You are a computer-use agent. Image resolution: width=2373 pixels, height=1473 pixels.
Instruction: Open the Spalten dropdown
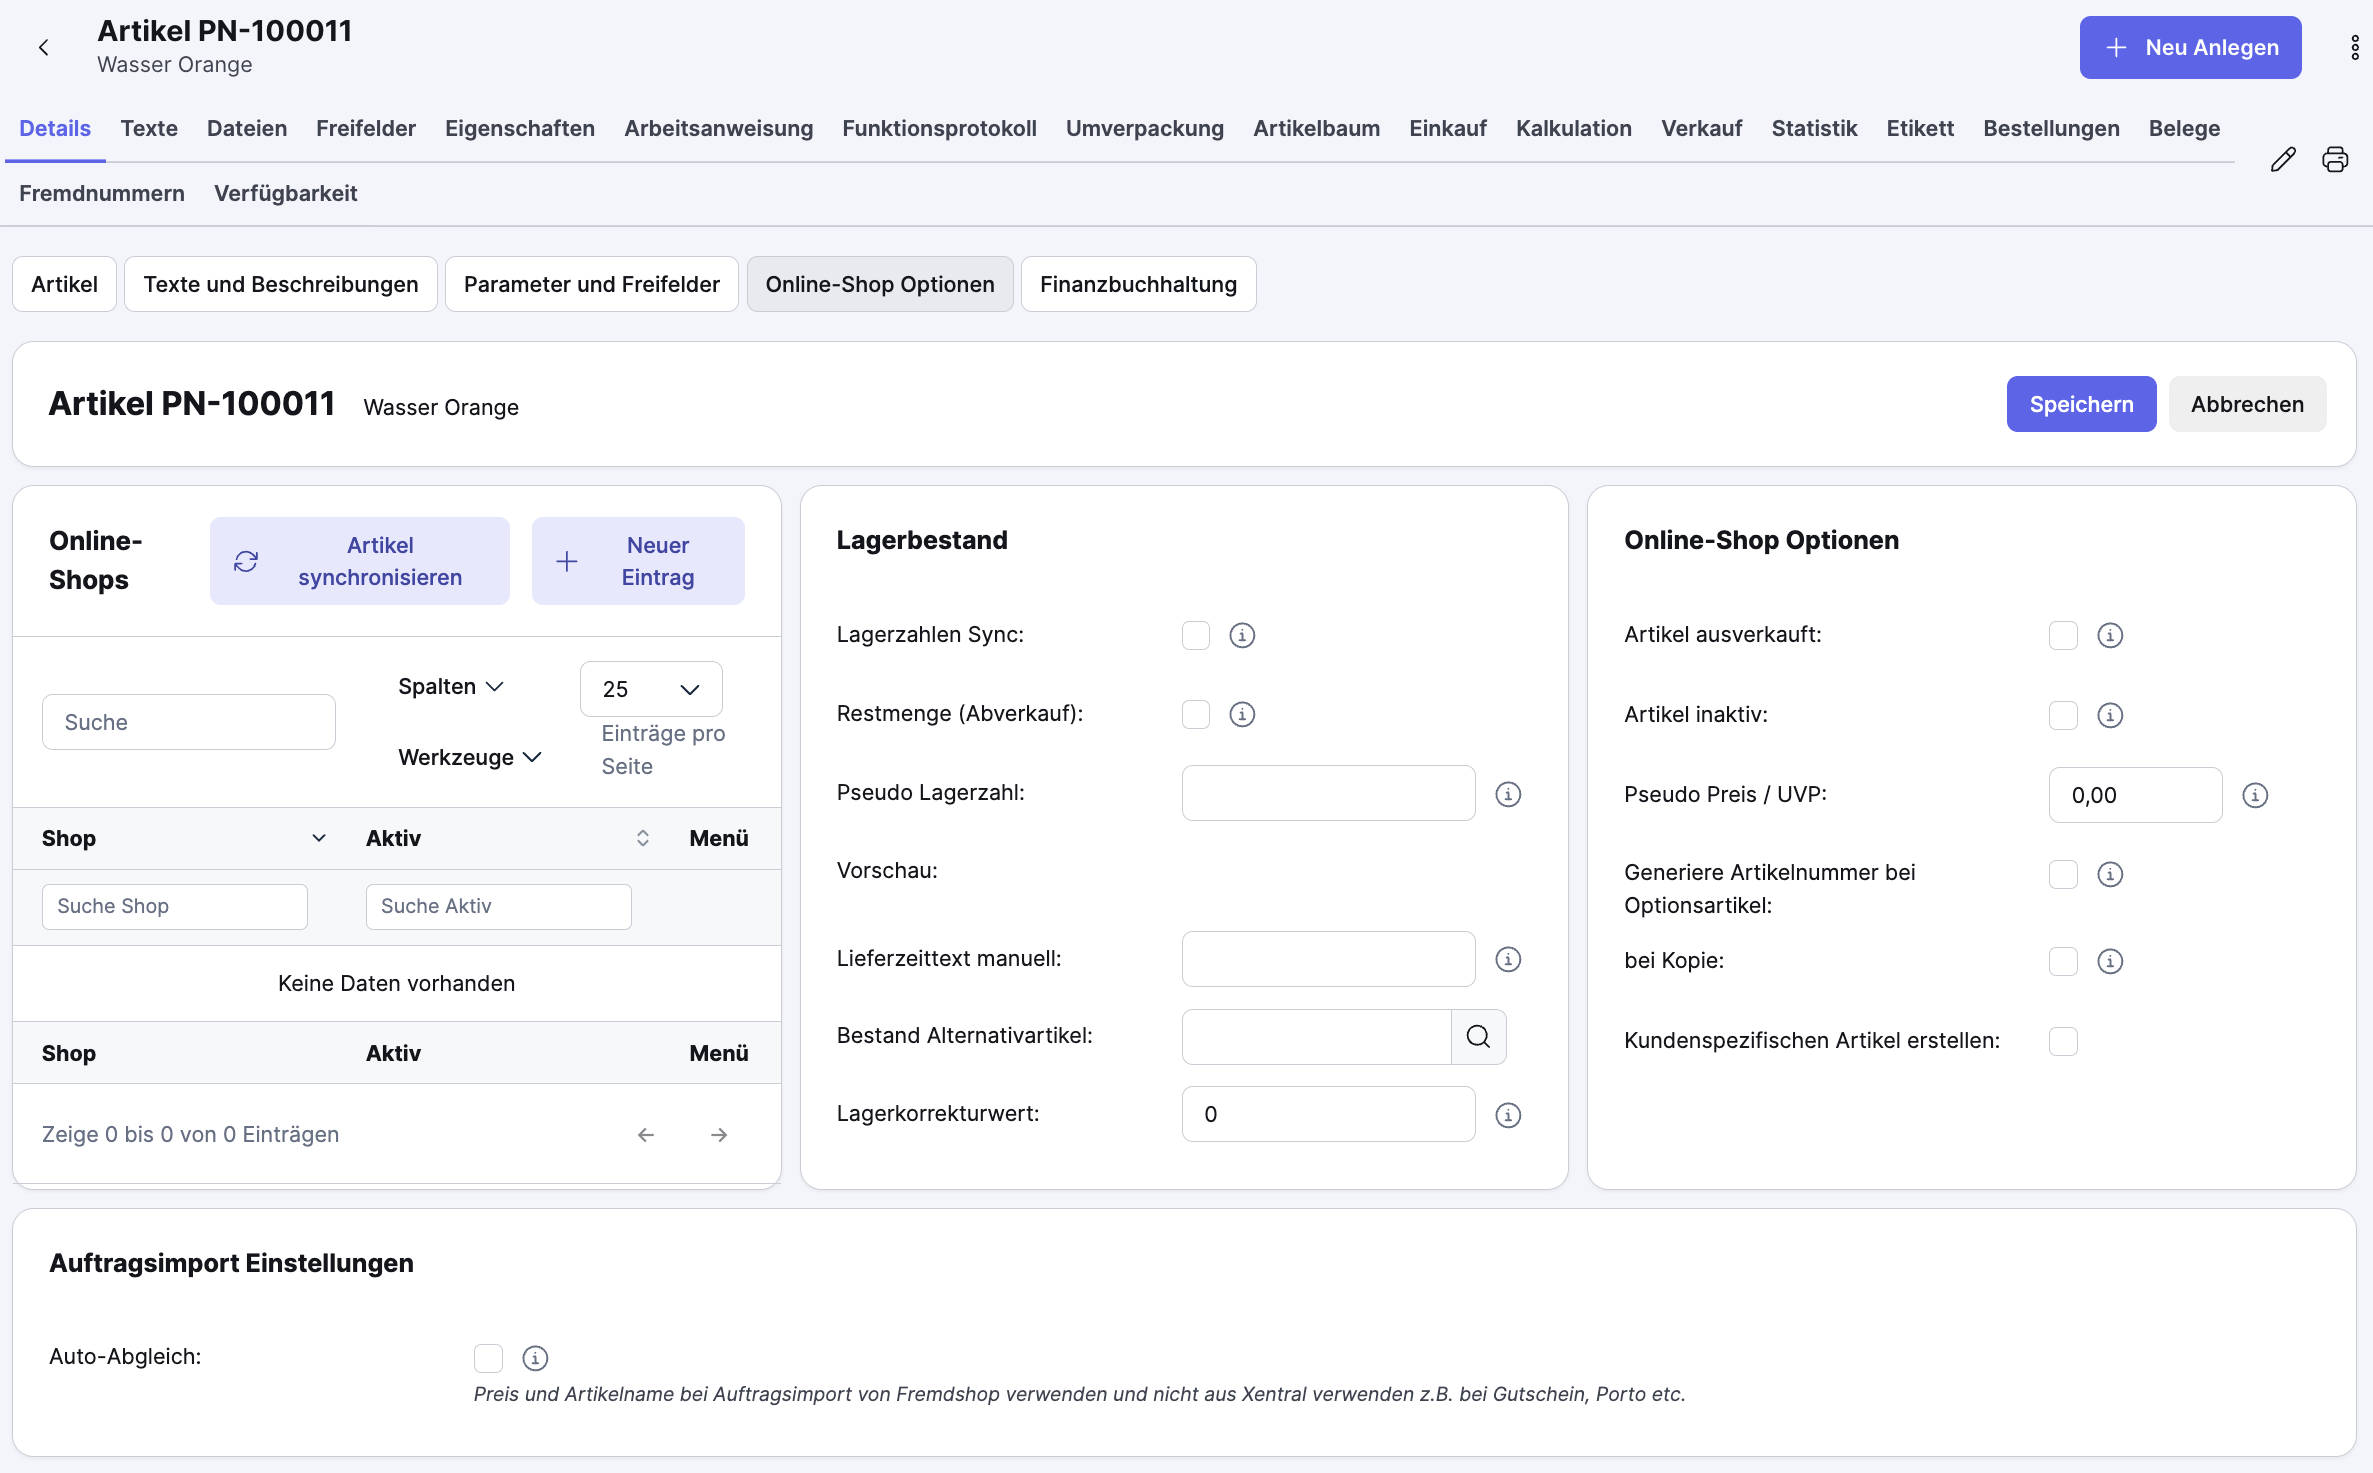click(449, 686)
